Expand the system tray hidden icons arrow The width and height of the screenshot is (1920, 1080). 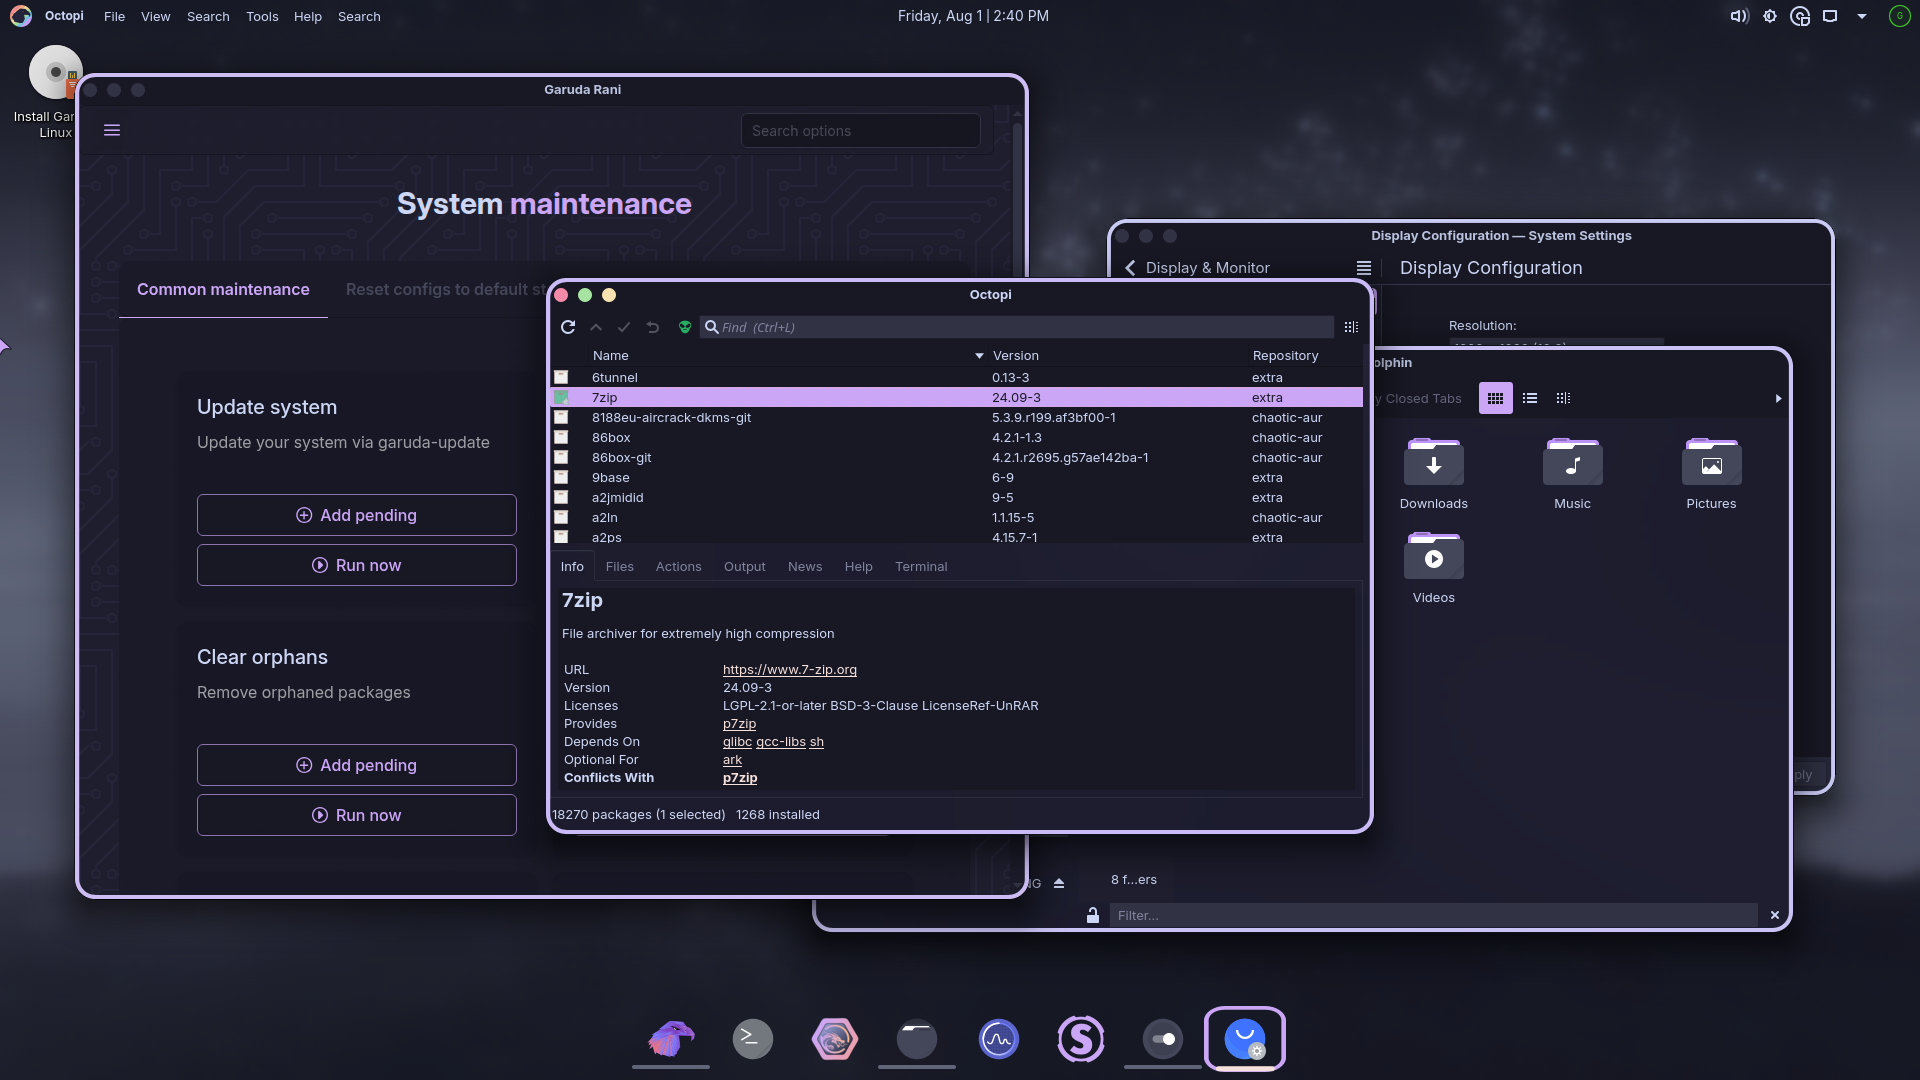coord(1862,16)
